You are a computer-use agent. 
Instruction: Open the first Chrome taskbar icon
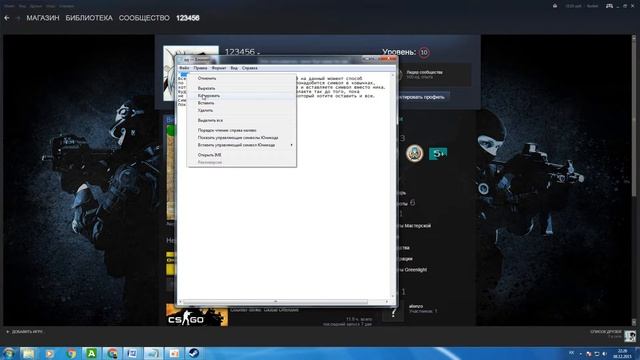click(71, 353)
